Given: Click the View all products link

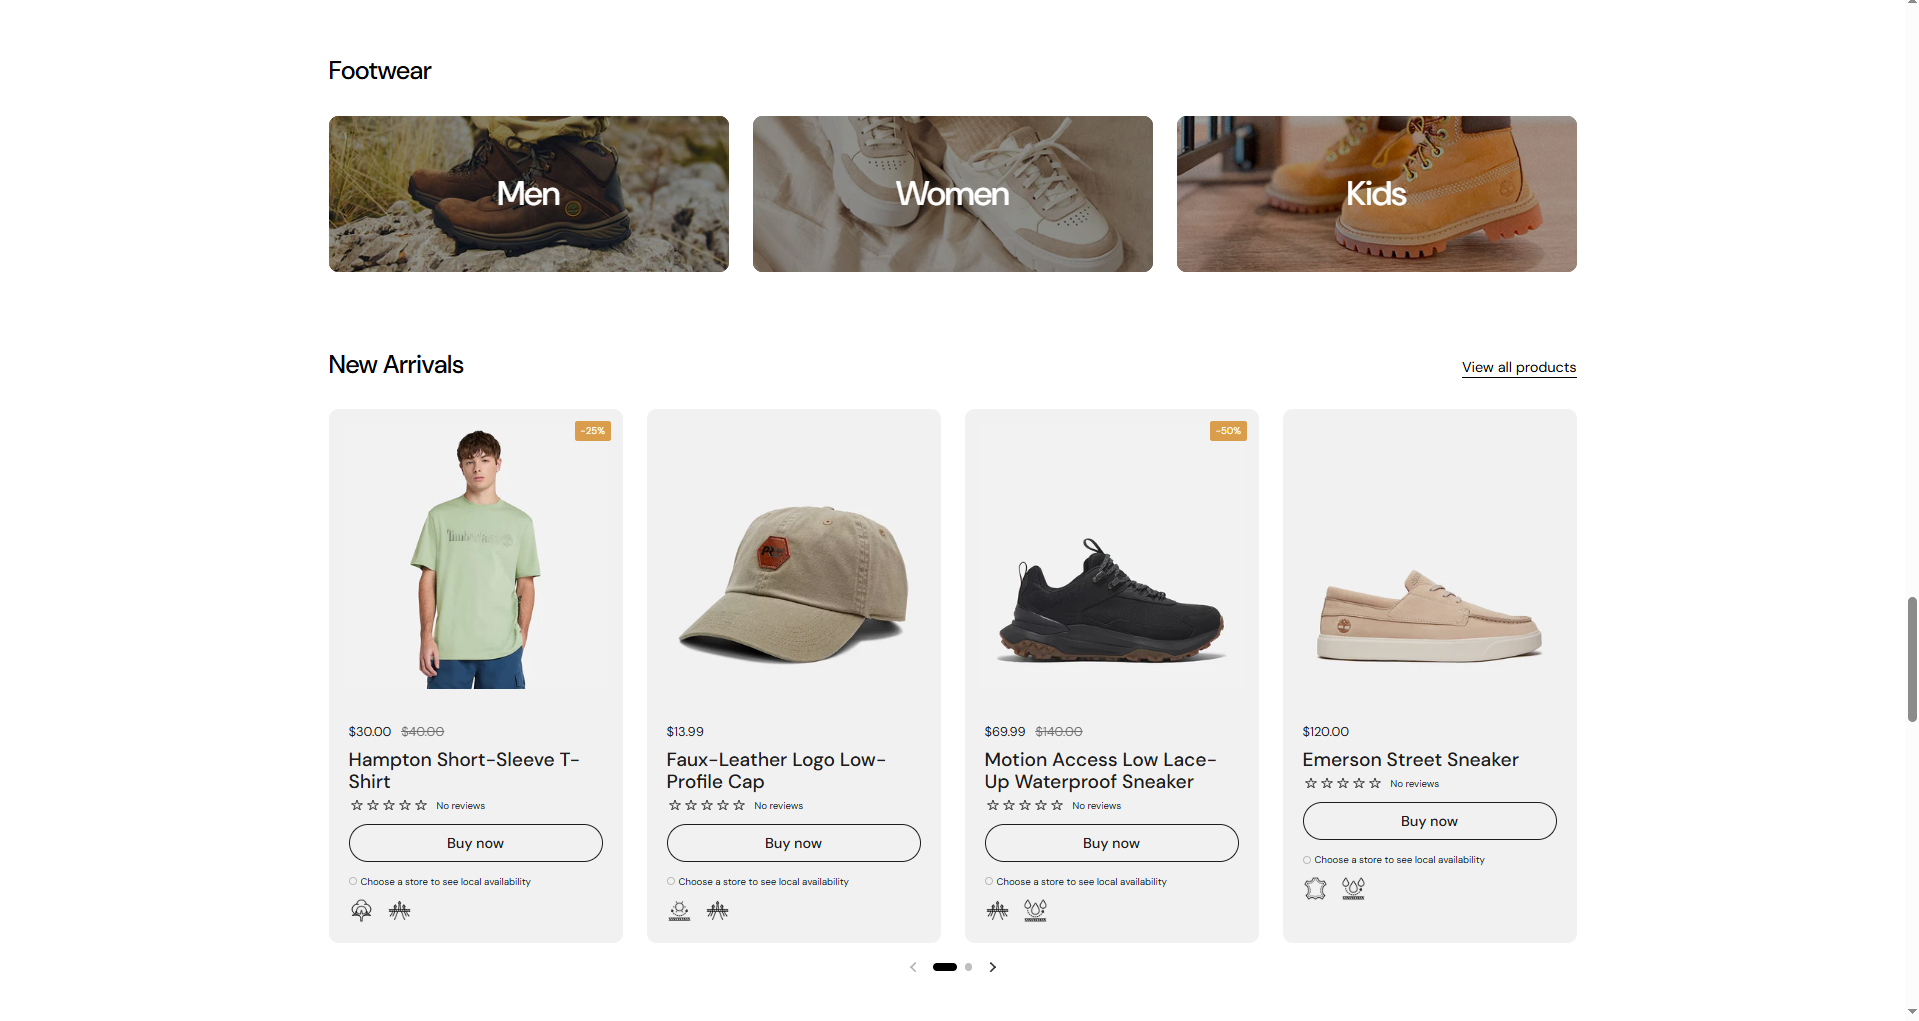Looking at the screenshot, I should coord(1518,367).
